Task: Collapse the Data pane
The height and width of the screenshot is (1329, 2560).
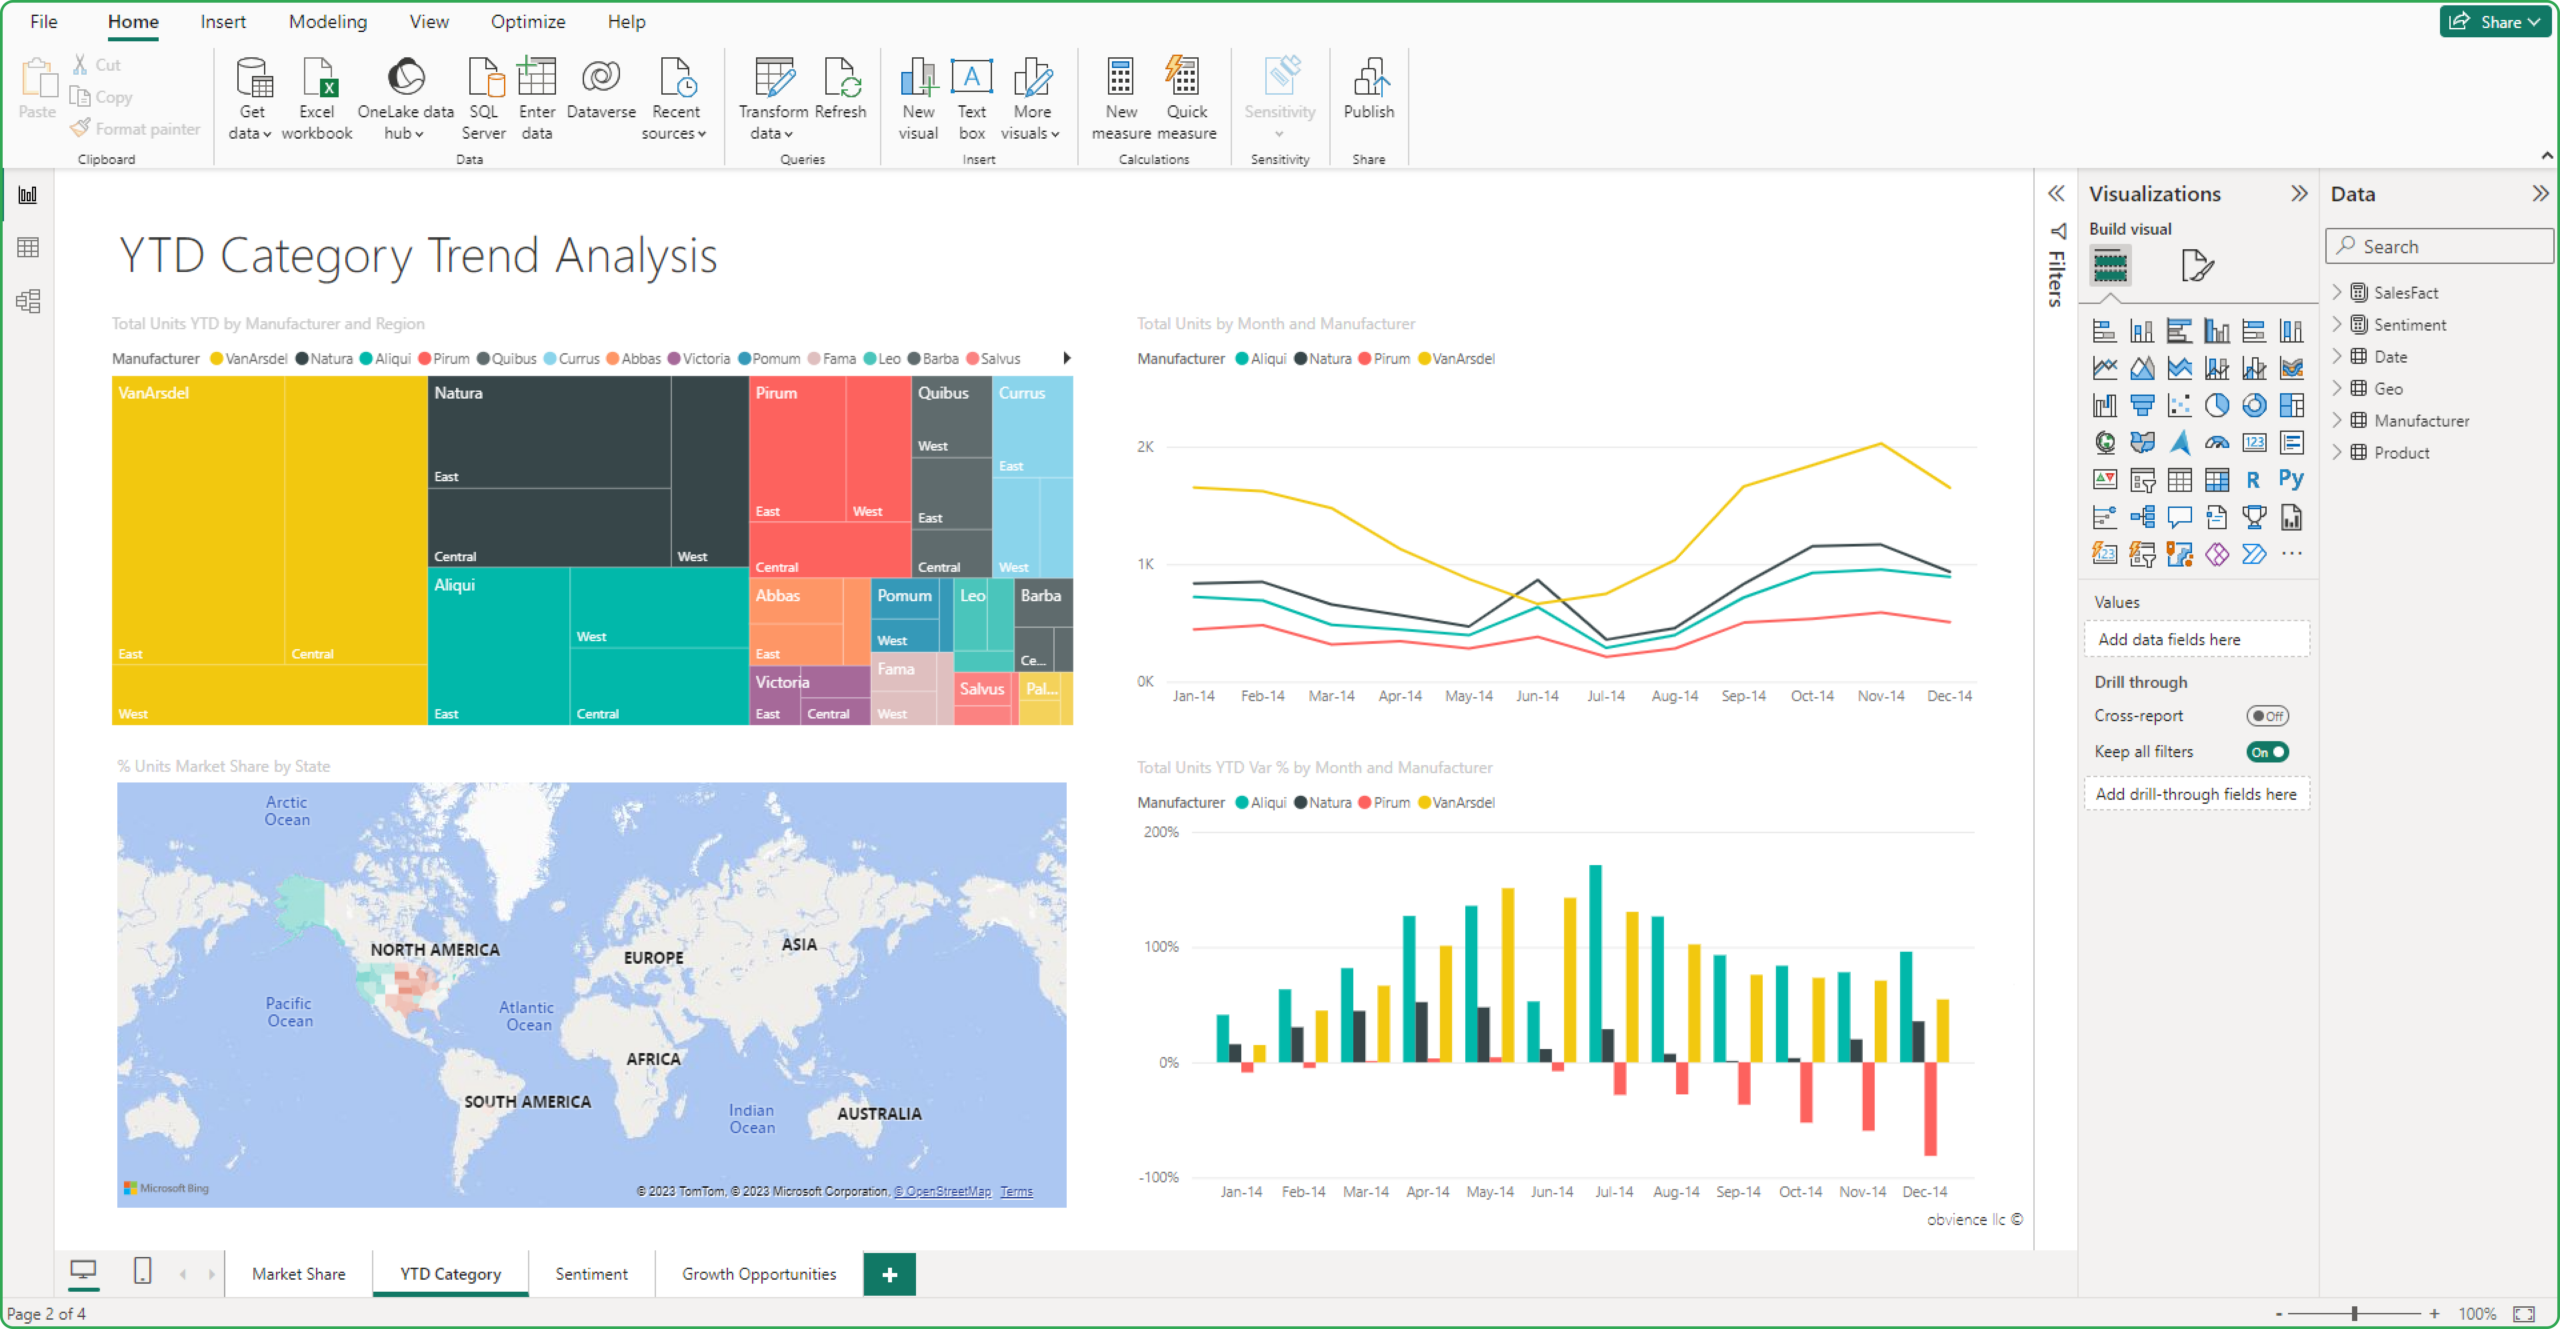Action: point(2540,193)
